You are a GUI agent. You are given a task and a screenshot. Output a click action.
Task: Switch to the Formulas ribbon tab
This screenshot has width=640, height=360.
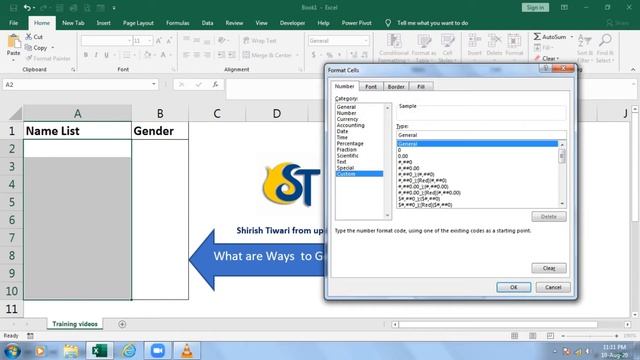tap(178, 23)
